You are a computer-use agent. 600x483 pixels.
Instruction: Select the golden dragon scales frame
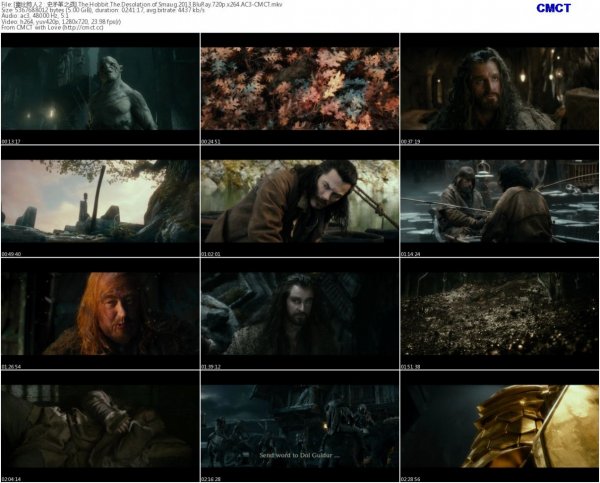pos(499,426)
